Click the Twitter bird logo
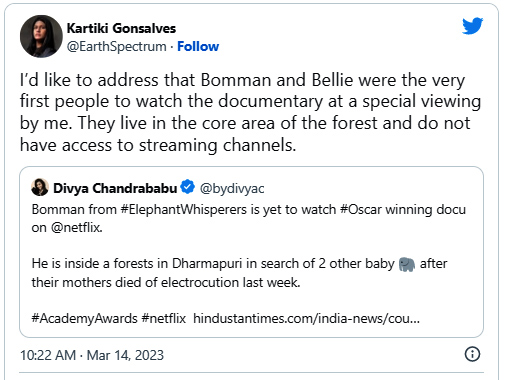507x380 pixels. coord(472,26)
